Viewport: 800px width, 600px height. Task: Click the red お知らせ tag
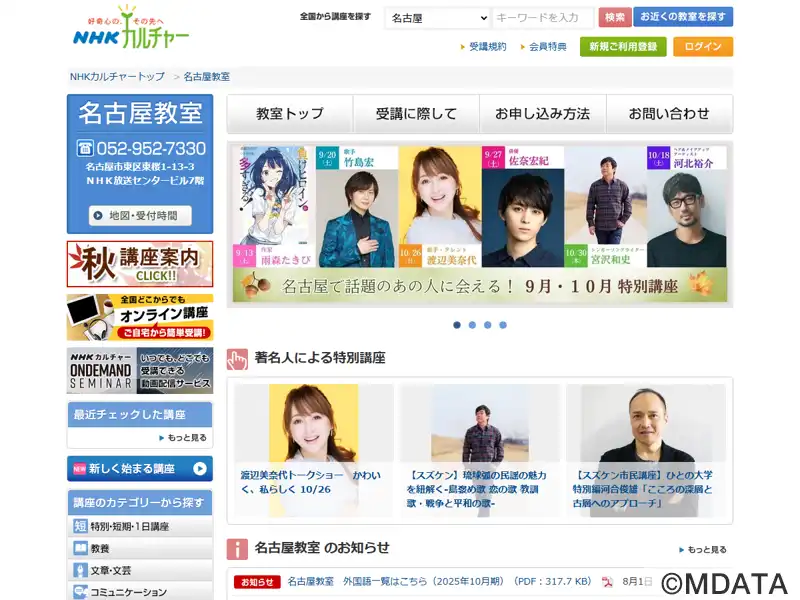[257, 582]
